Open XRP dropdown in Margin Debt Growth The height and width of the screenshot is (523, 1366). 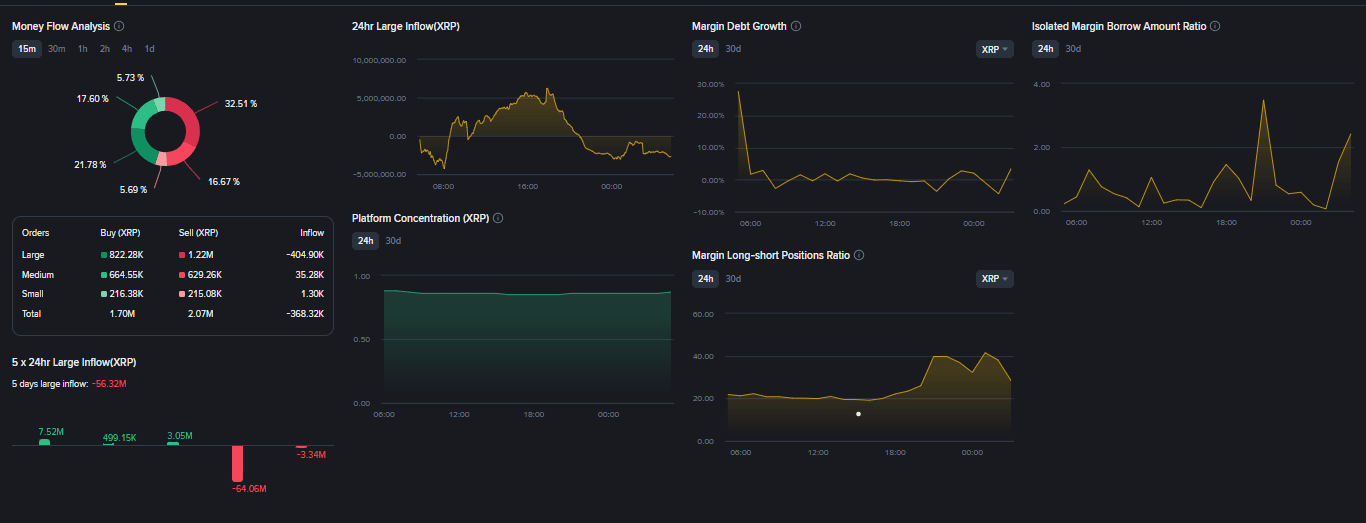(x=994, y=49)
